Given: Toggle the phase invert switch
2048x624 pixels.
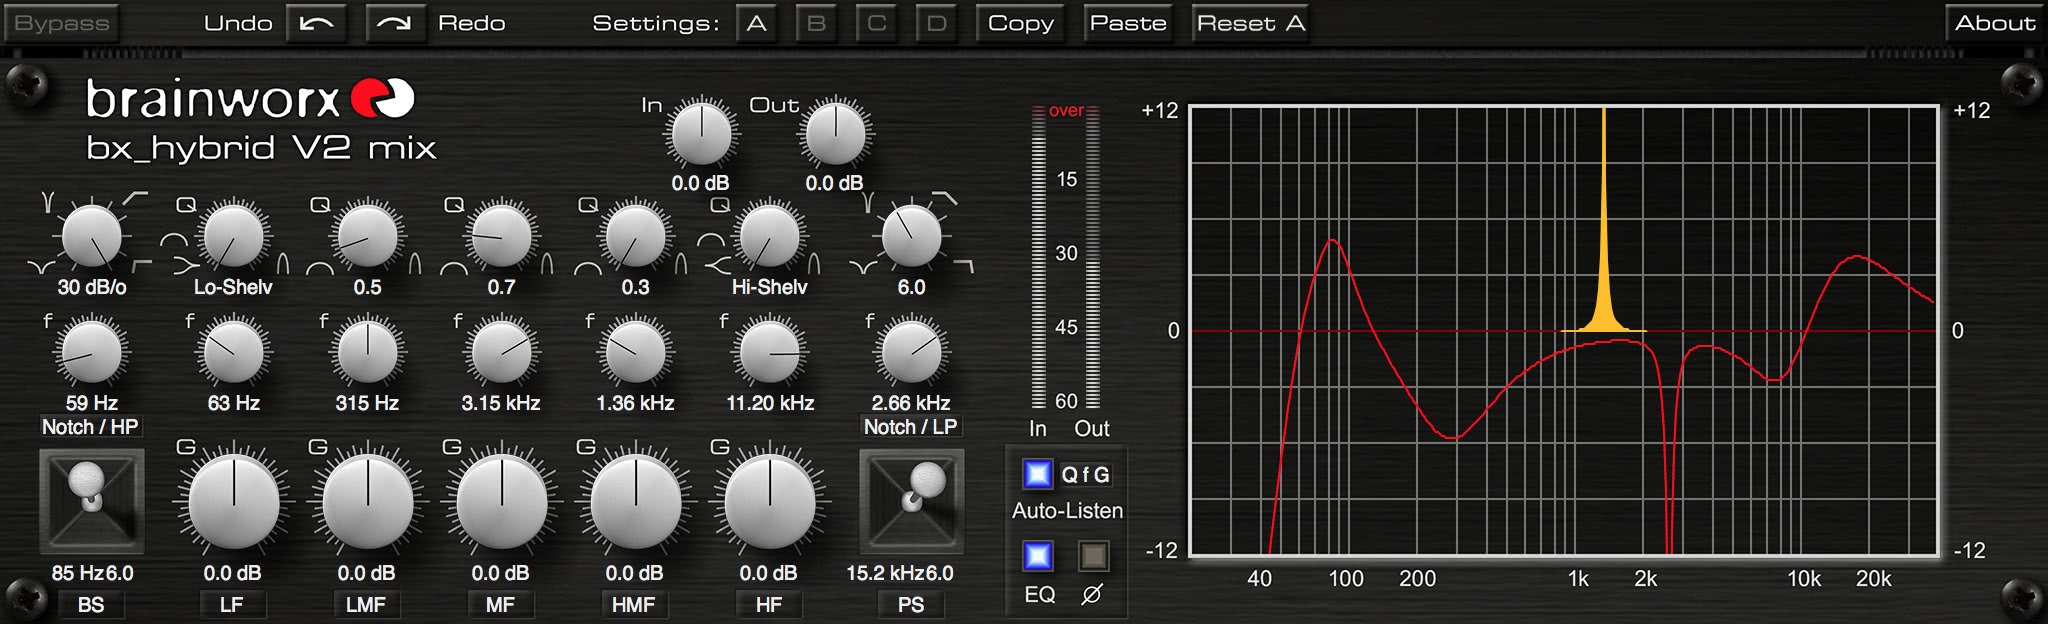Looking at the screenshot, I should click(1093, 555).
